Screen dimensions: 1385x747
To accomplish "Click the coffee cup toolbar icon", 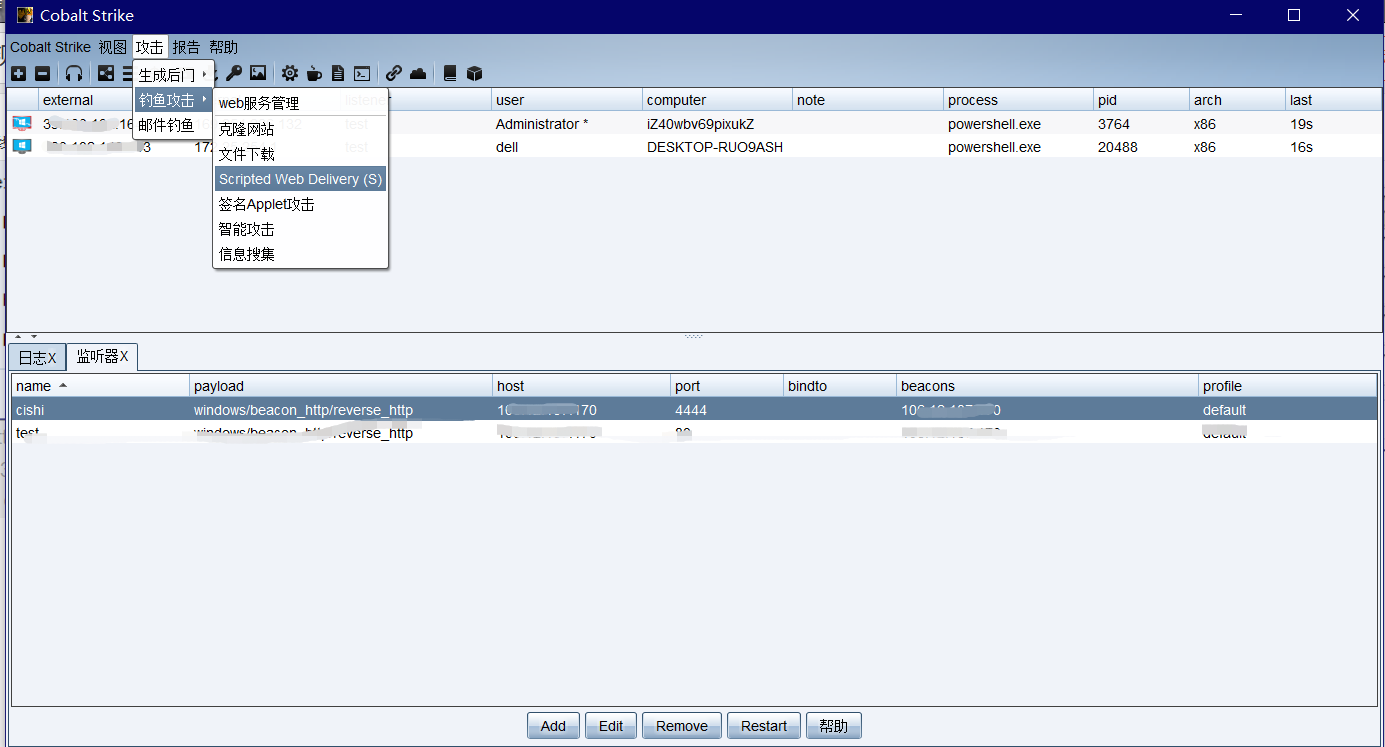I will point(314,73).
